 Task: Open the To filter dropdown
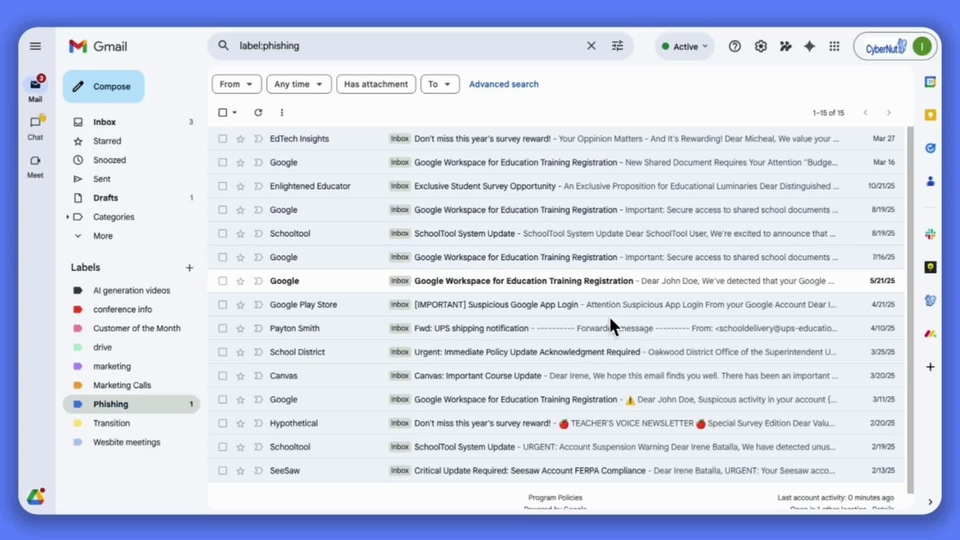(x=440, y=84)
